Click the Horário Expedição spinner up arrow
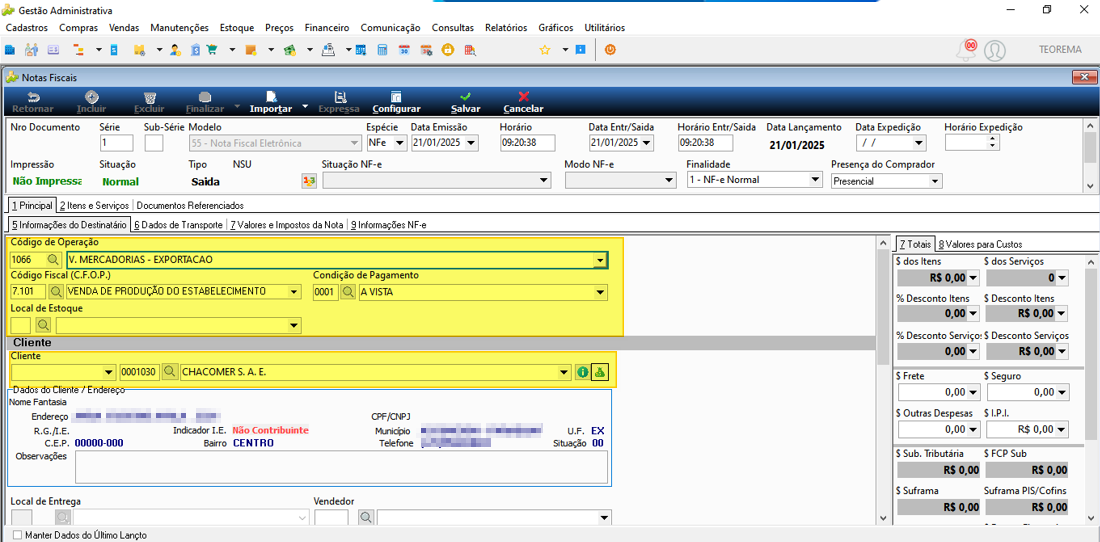 [991, 139]
